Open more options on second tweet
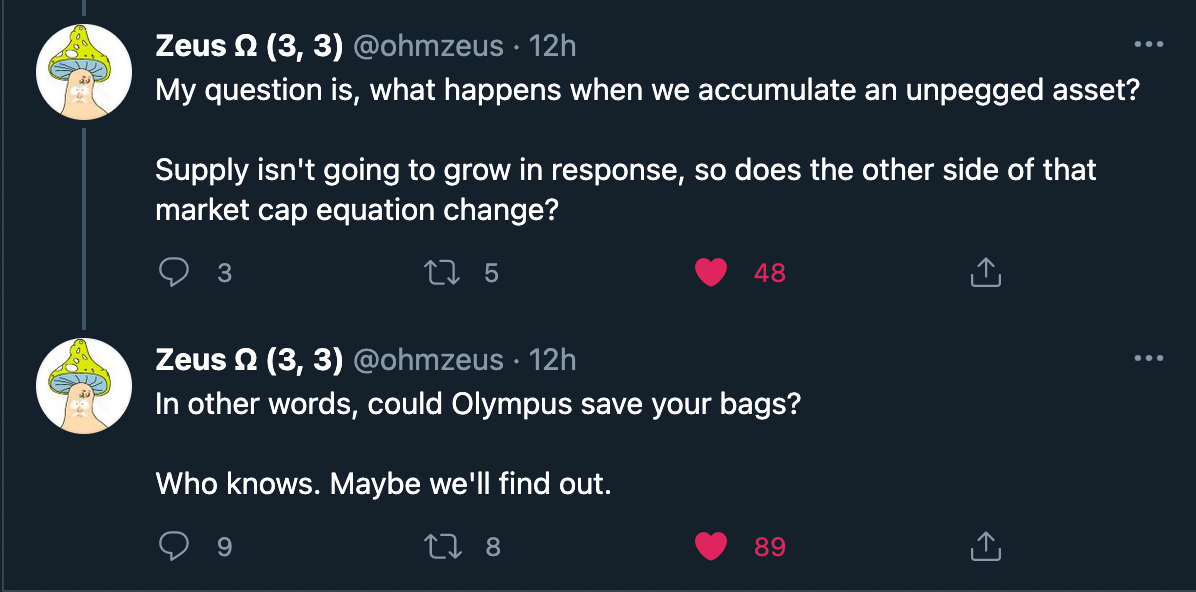The height and width of the screenshot is (592, 1196). (1149, 359)
